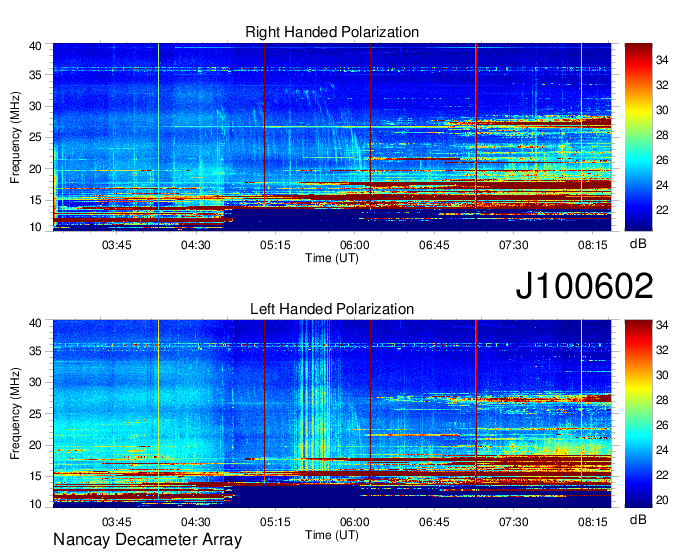Click 04:30 tick on left-handed time axis
Screen dimensions: 680x552
(x=196, y=522)
